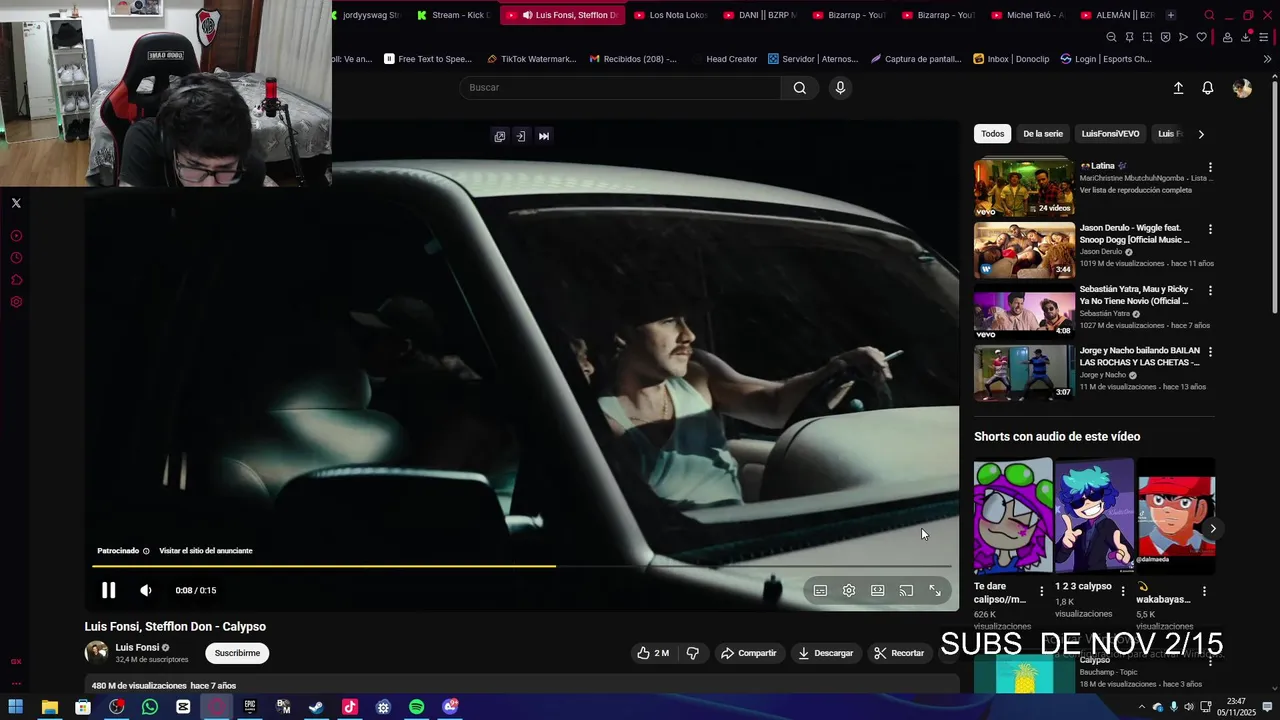Open the browser tab search magnifier
1280x720 pixels.
click(x=1209, y=15)
